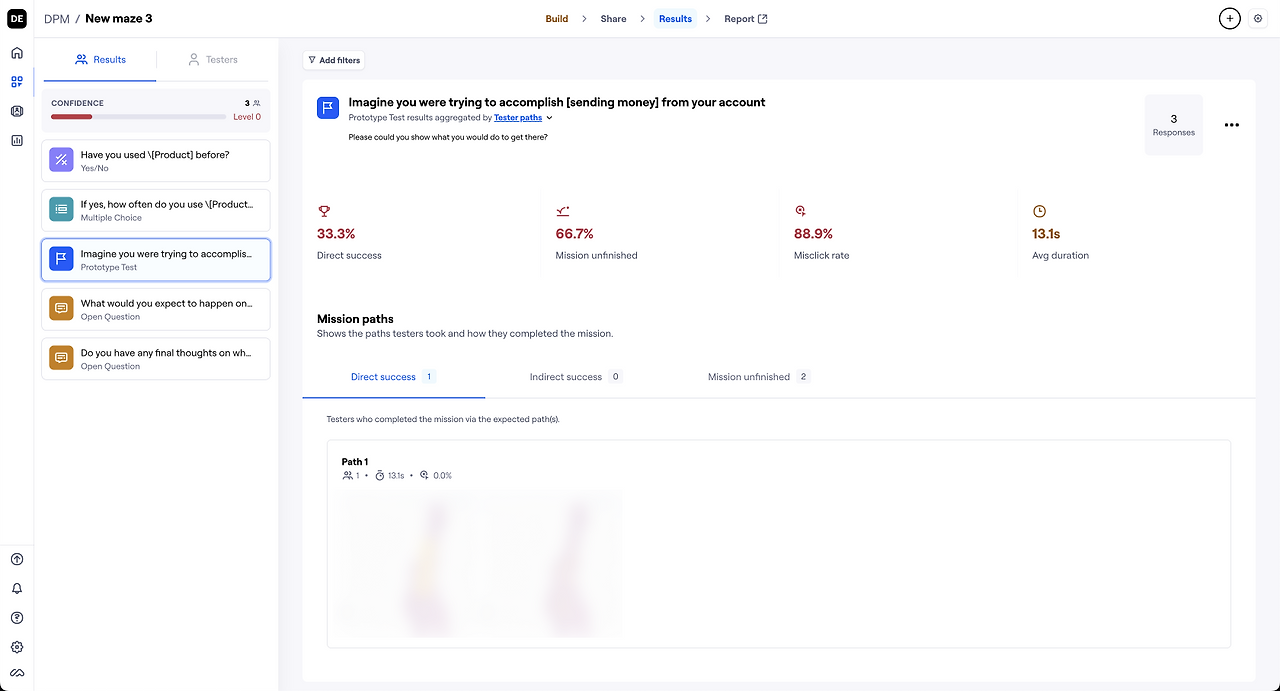
Task: Click the blue flag Prototype Test icon in list
Action: 61,259
